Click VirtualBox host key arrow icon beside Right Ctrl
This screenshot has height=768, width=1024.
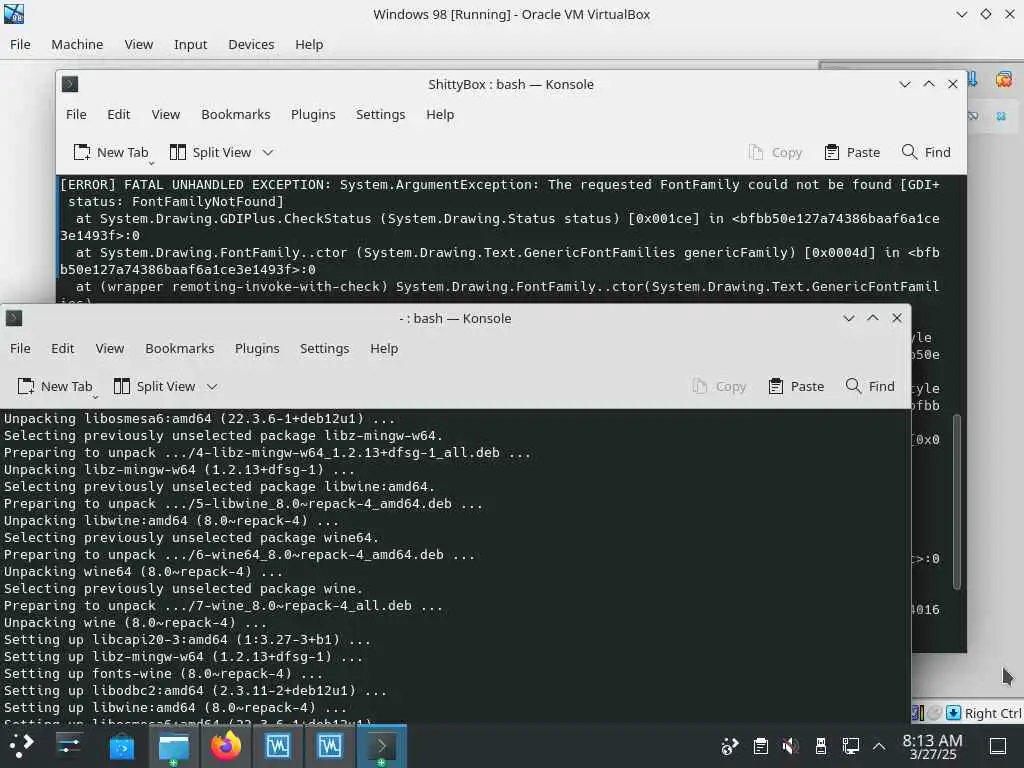(953, 712)
